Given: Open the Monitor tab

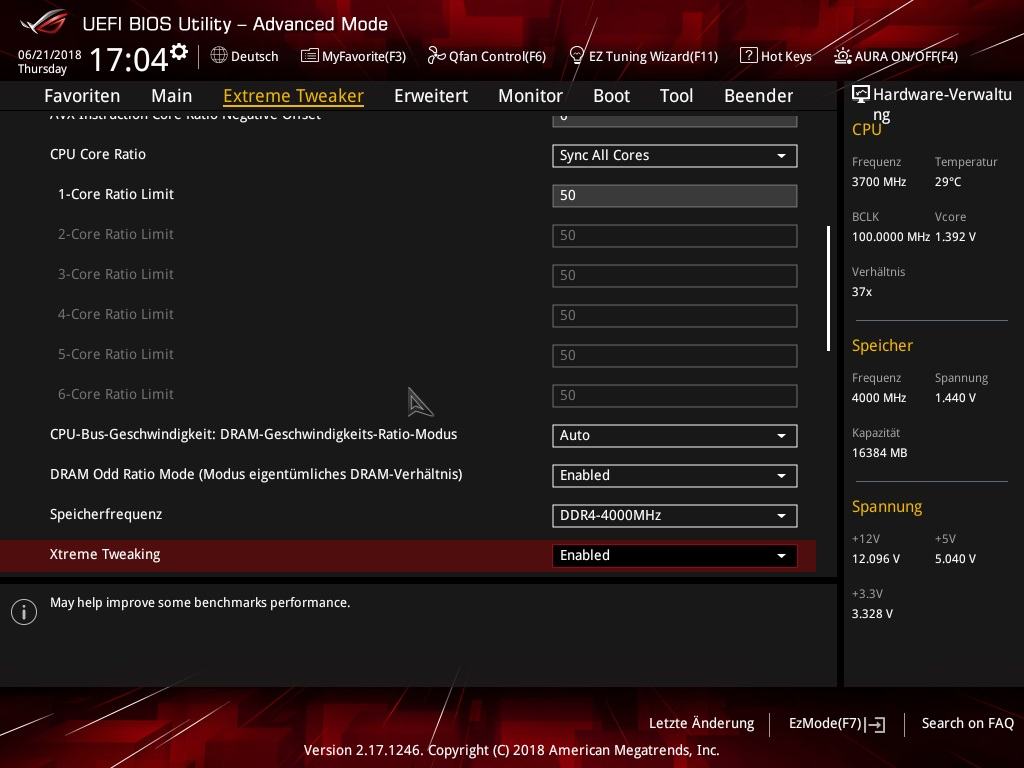Looking at the screenshot, I should point(530,95).
